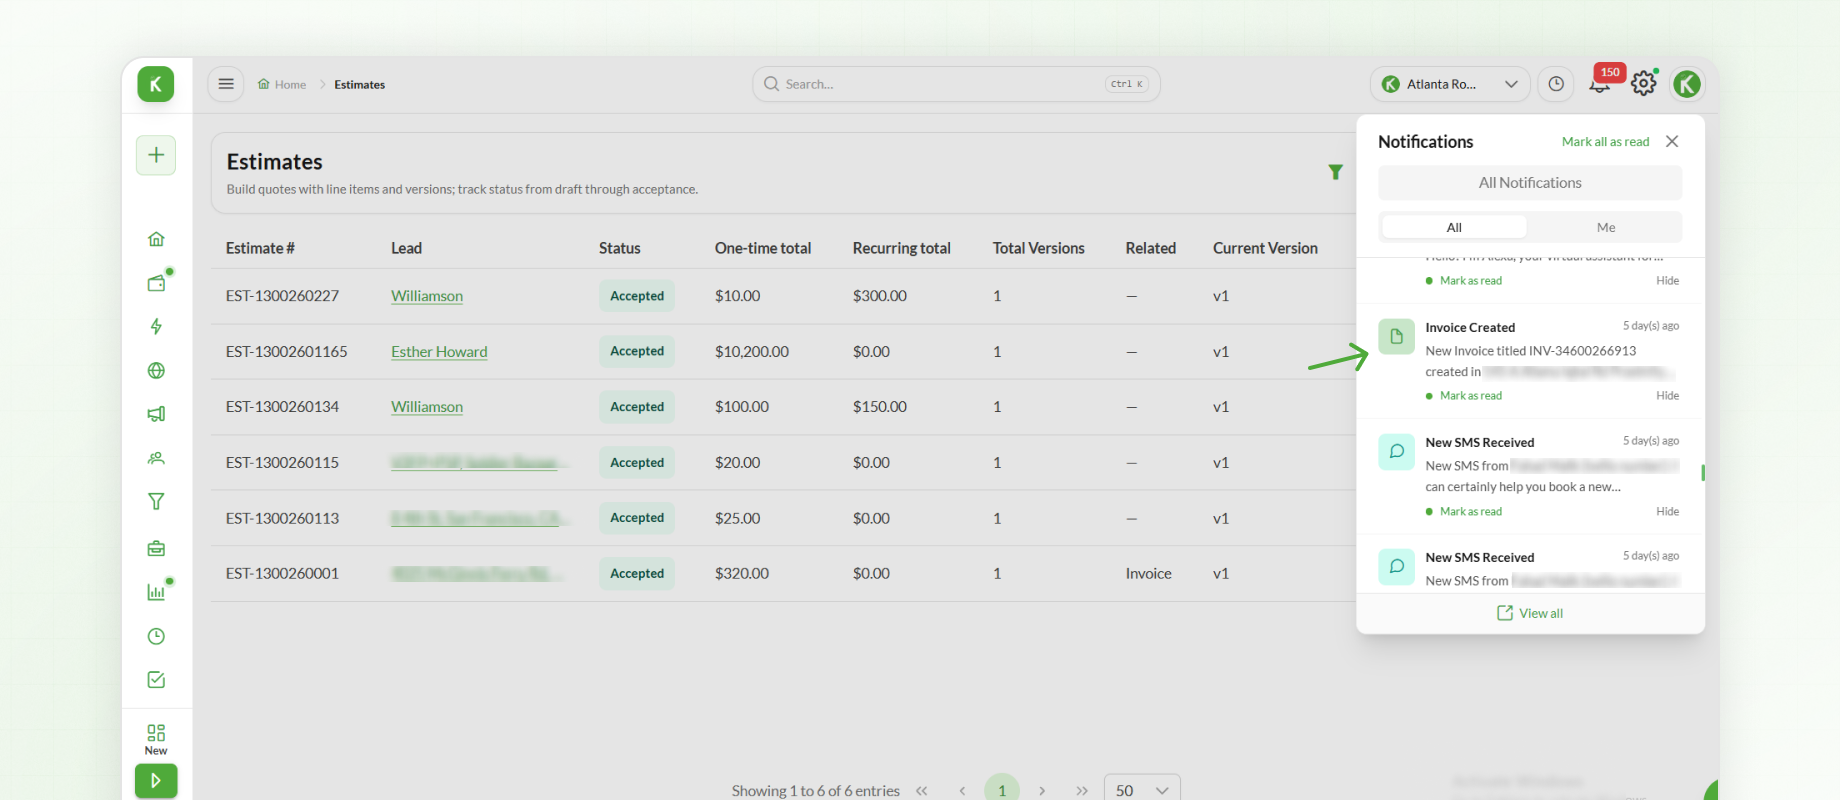Click the green play button at sidebar bottom
Viewport: 1840px width, 800px height.
[x=156, y=780]
